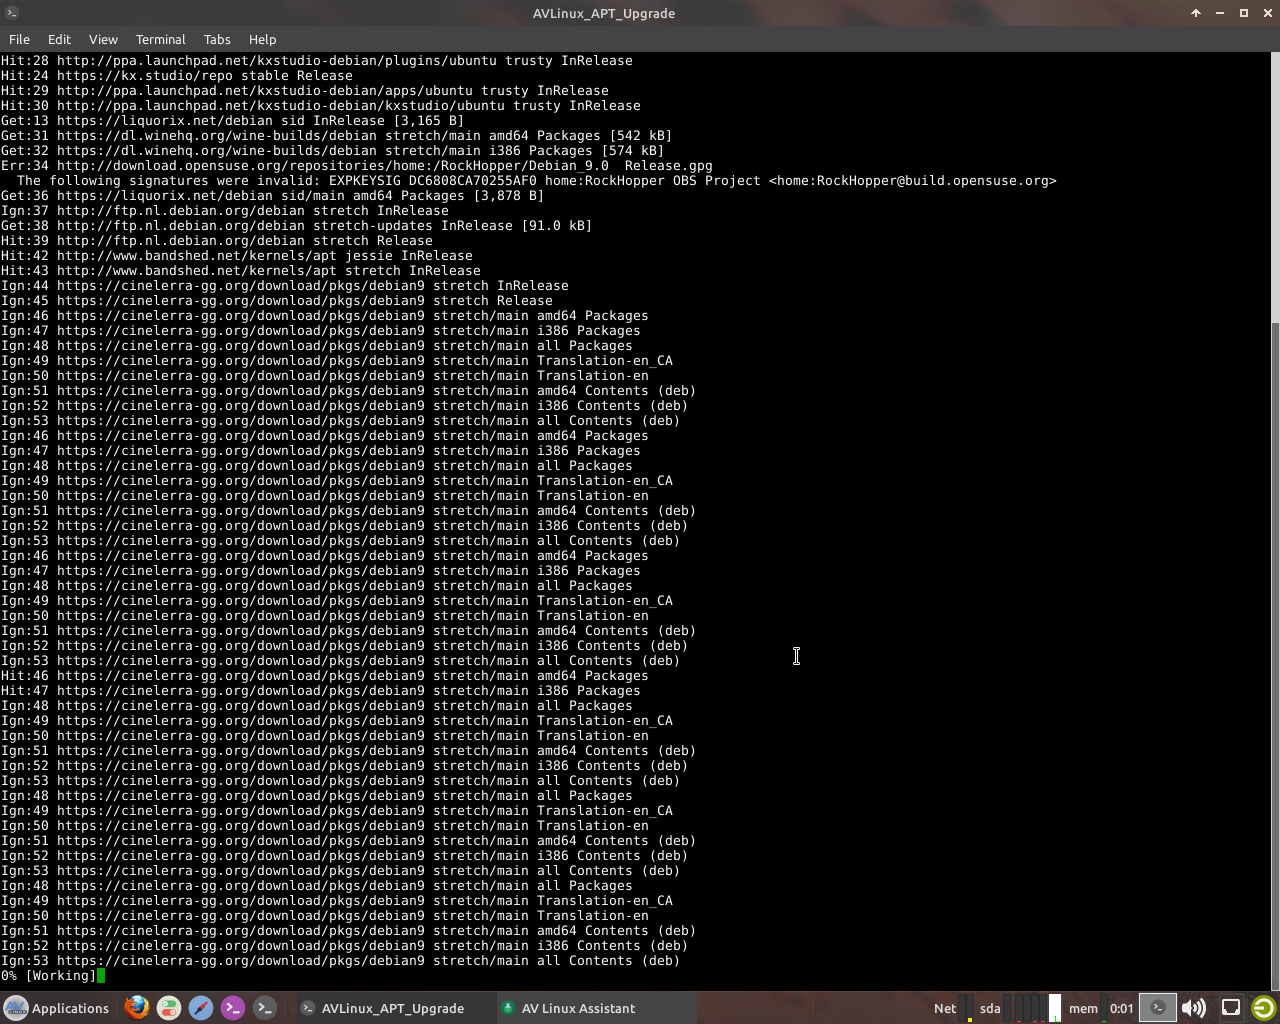
Task: Click the terminal icon in the title bar
Action: pyautogui.click(x=11, y=13)
